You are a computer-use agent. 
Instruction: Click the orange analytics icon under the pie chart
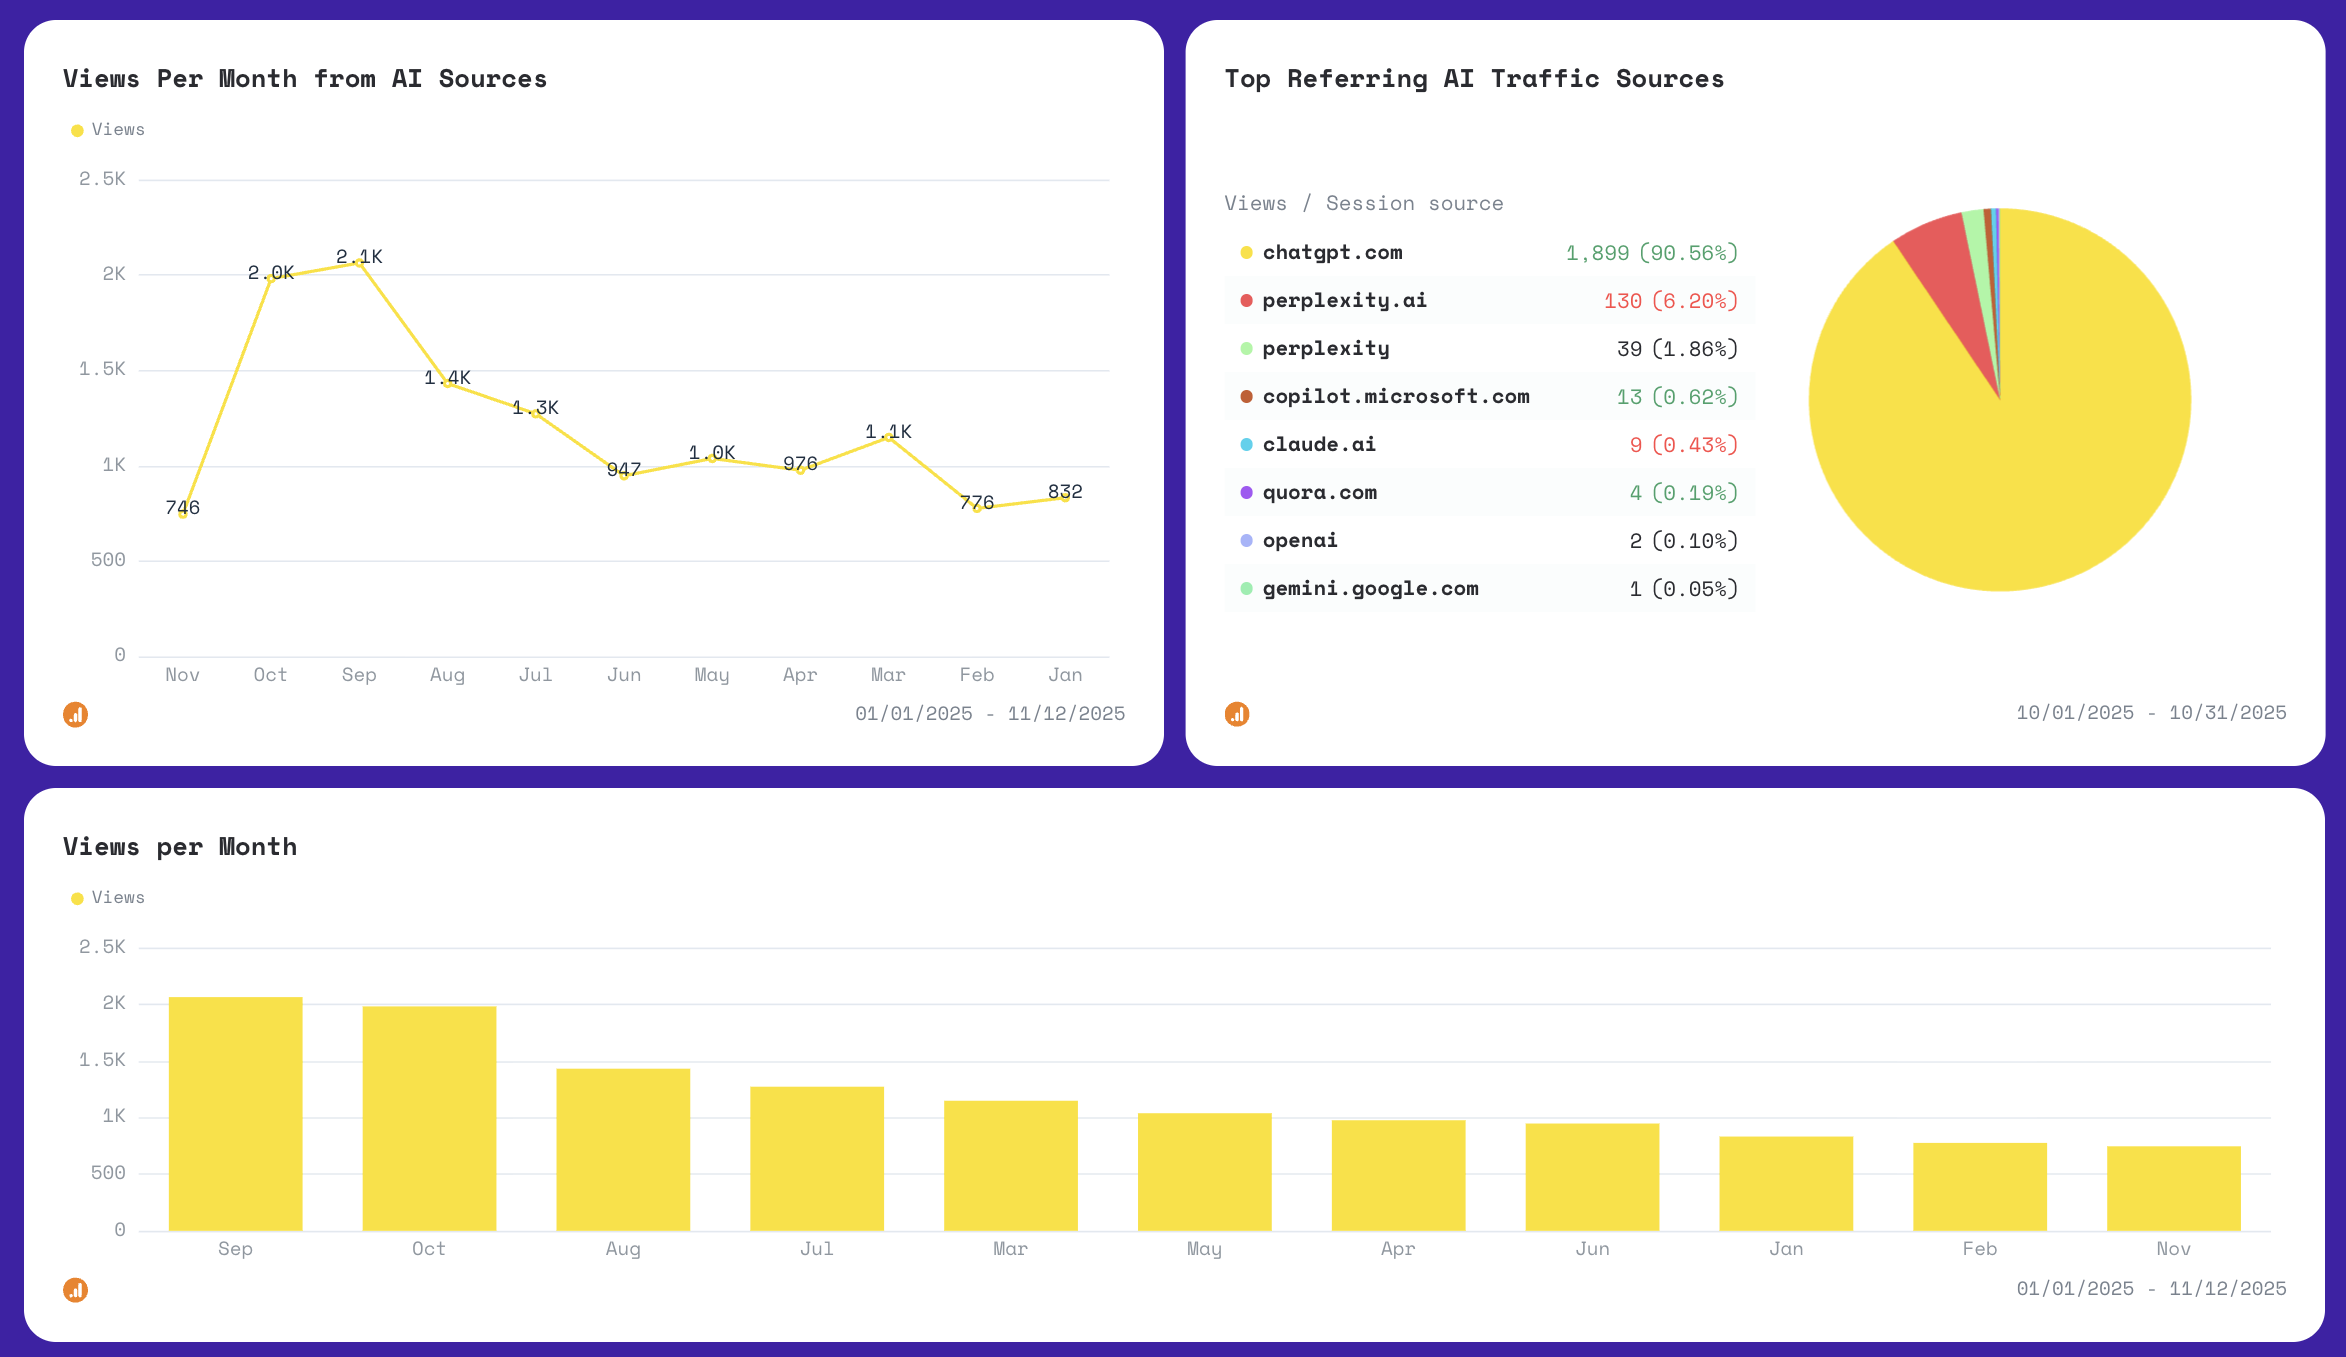point(1236,714)
